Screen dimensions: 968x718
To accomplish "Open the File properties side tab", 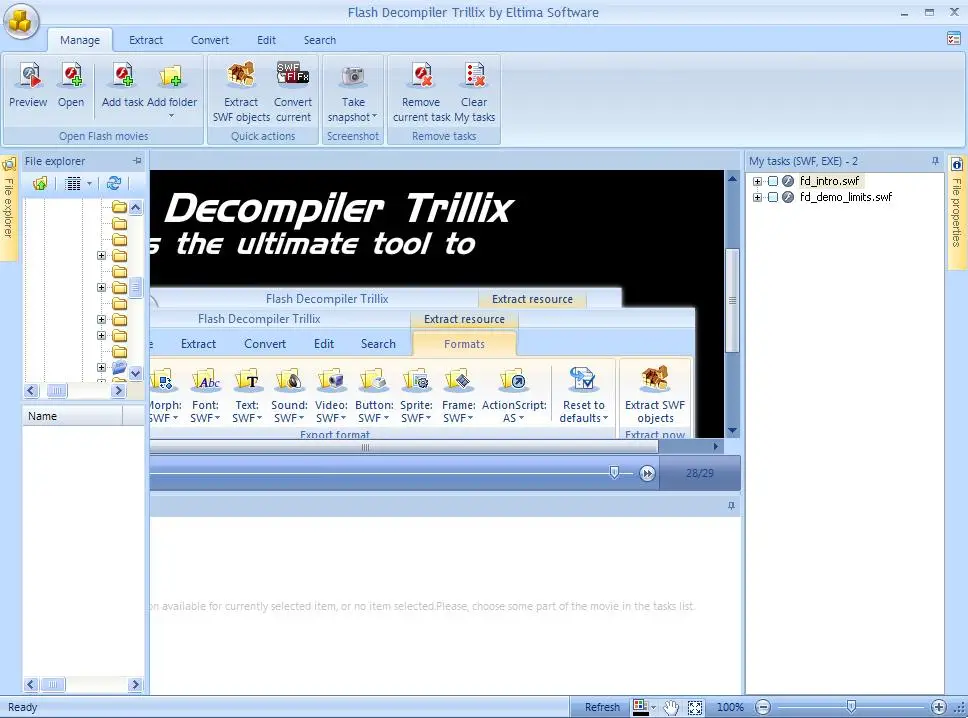I will [x=957, y=213].
